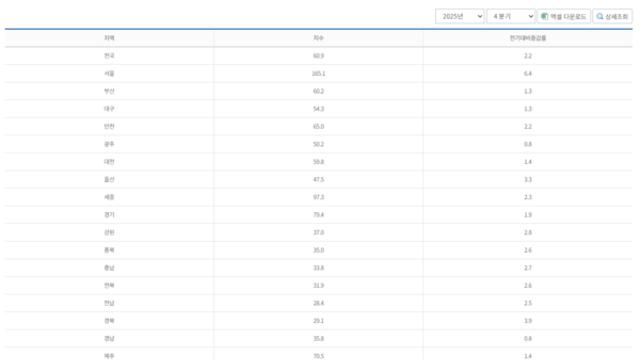Select the 광주 region cell
This screenshot has width=640, height=360.
(109, 144)
